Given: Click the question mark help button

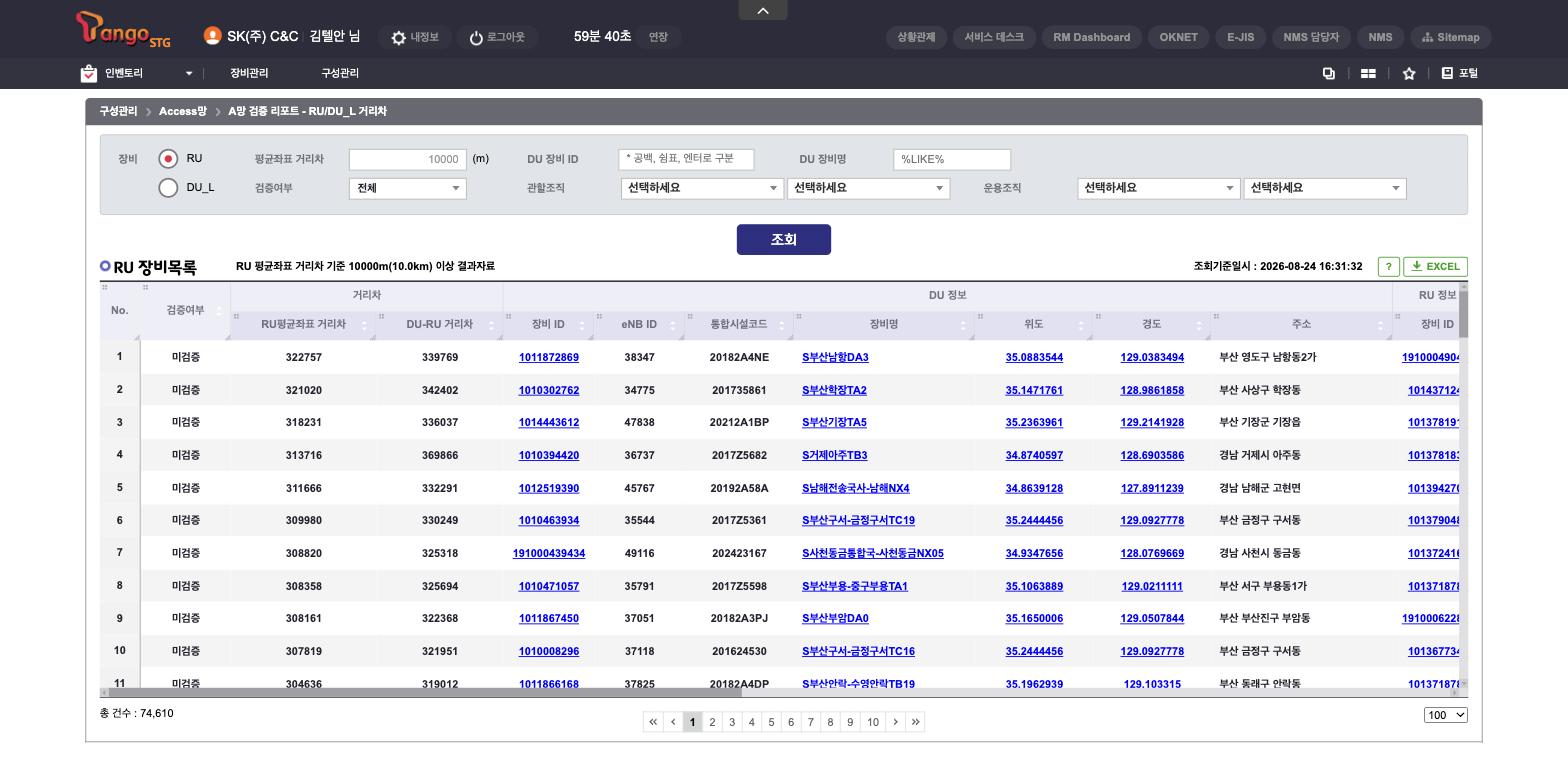Looking at the screenshot, I should 1388,266.
